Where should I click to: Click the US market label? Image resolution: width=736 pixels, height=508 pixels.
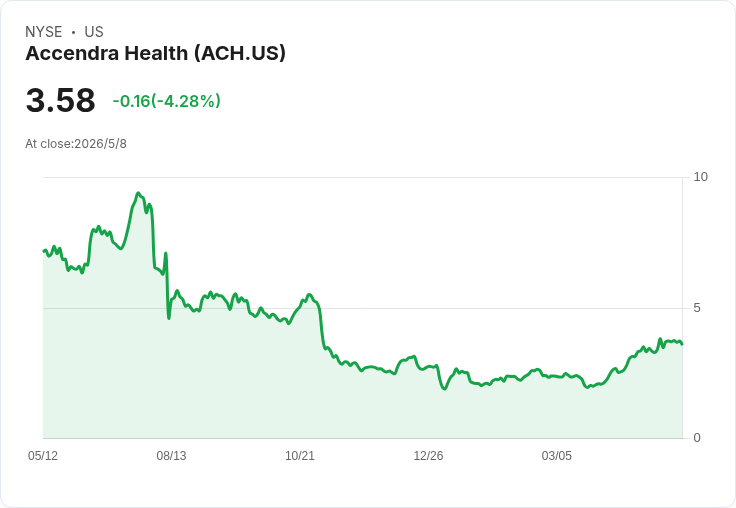pos(94,32)
